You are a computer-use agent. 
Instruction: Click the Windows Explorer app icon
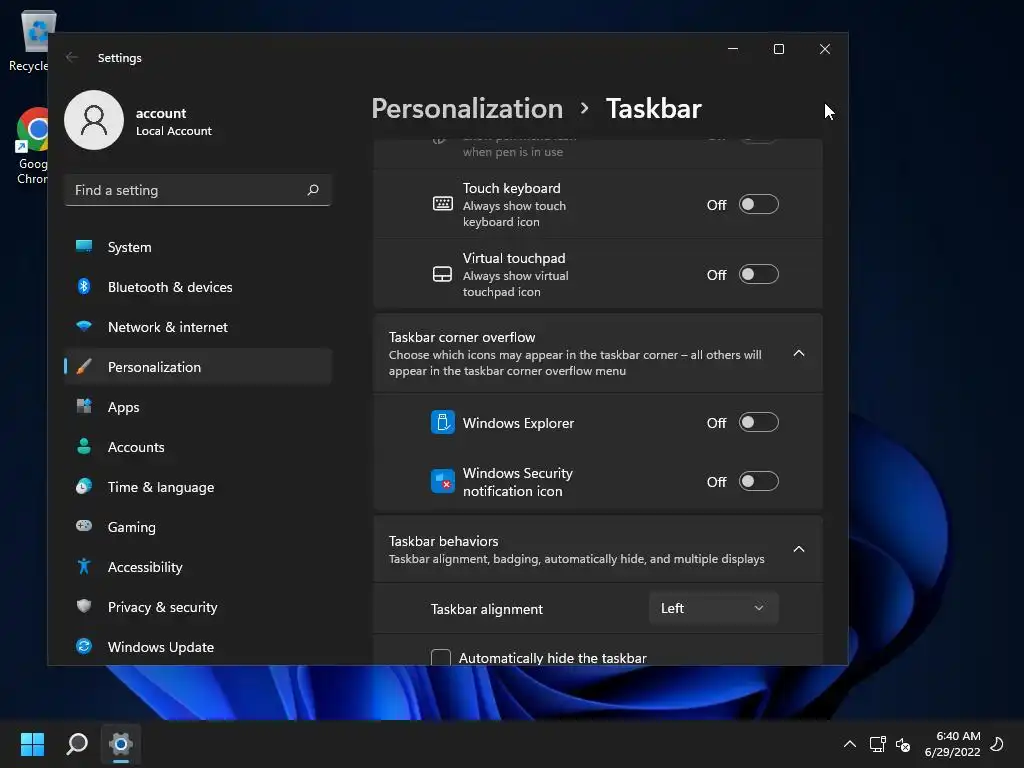[x=443, y=422]
